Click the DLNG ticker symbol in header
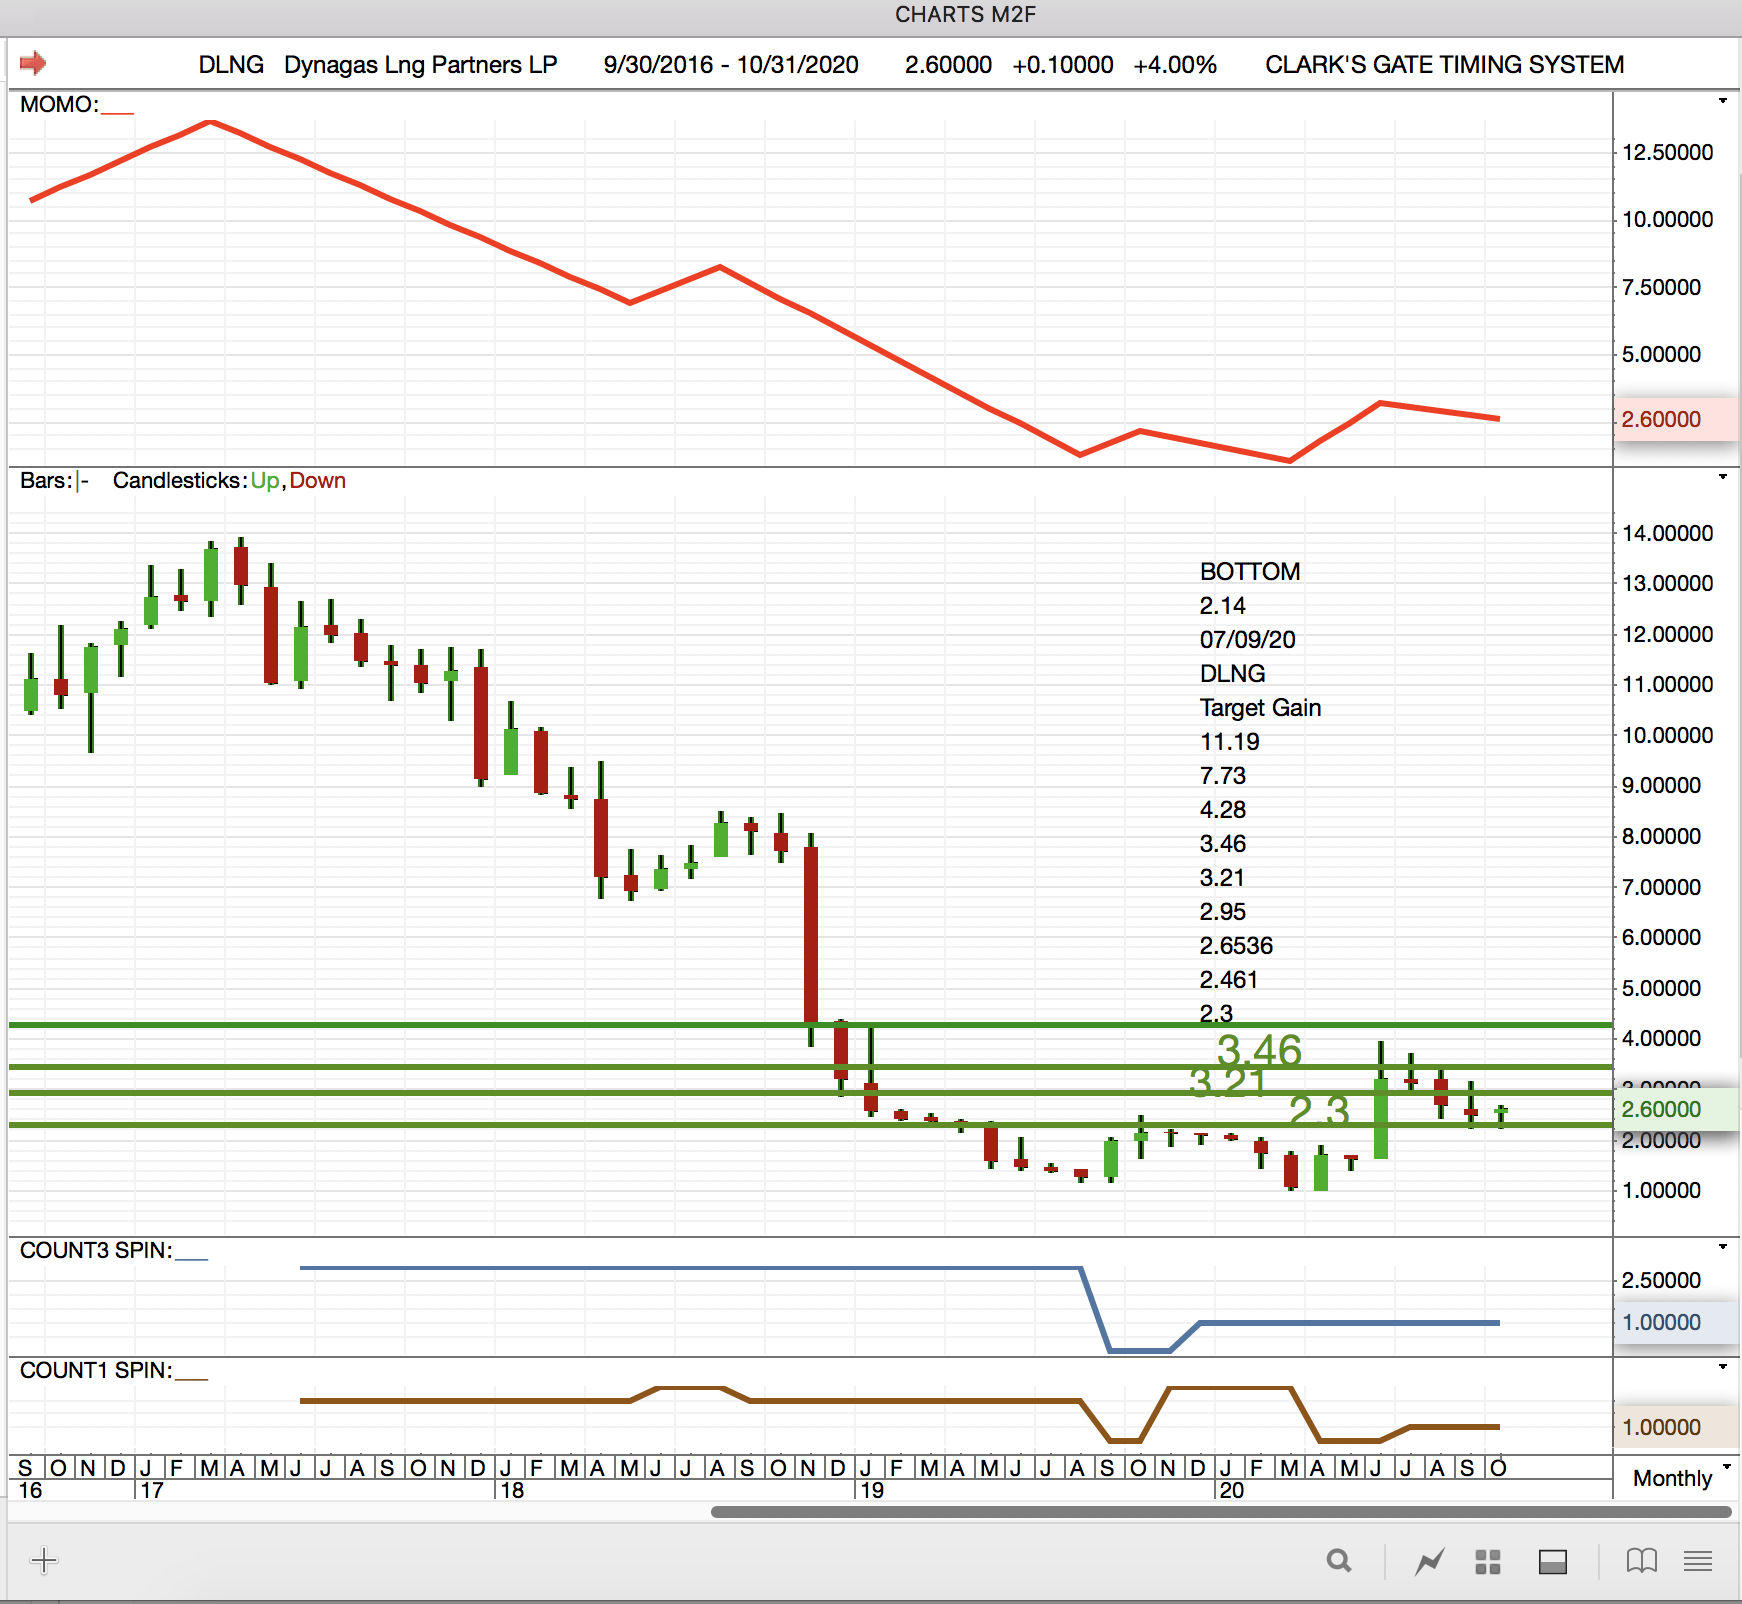Image resolution: width=1742 pixels, height=1604 pixels. pyautogui.click(x=231, y=65)
